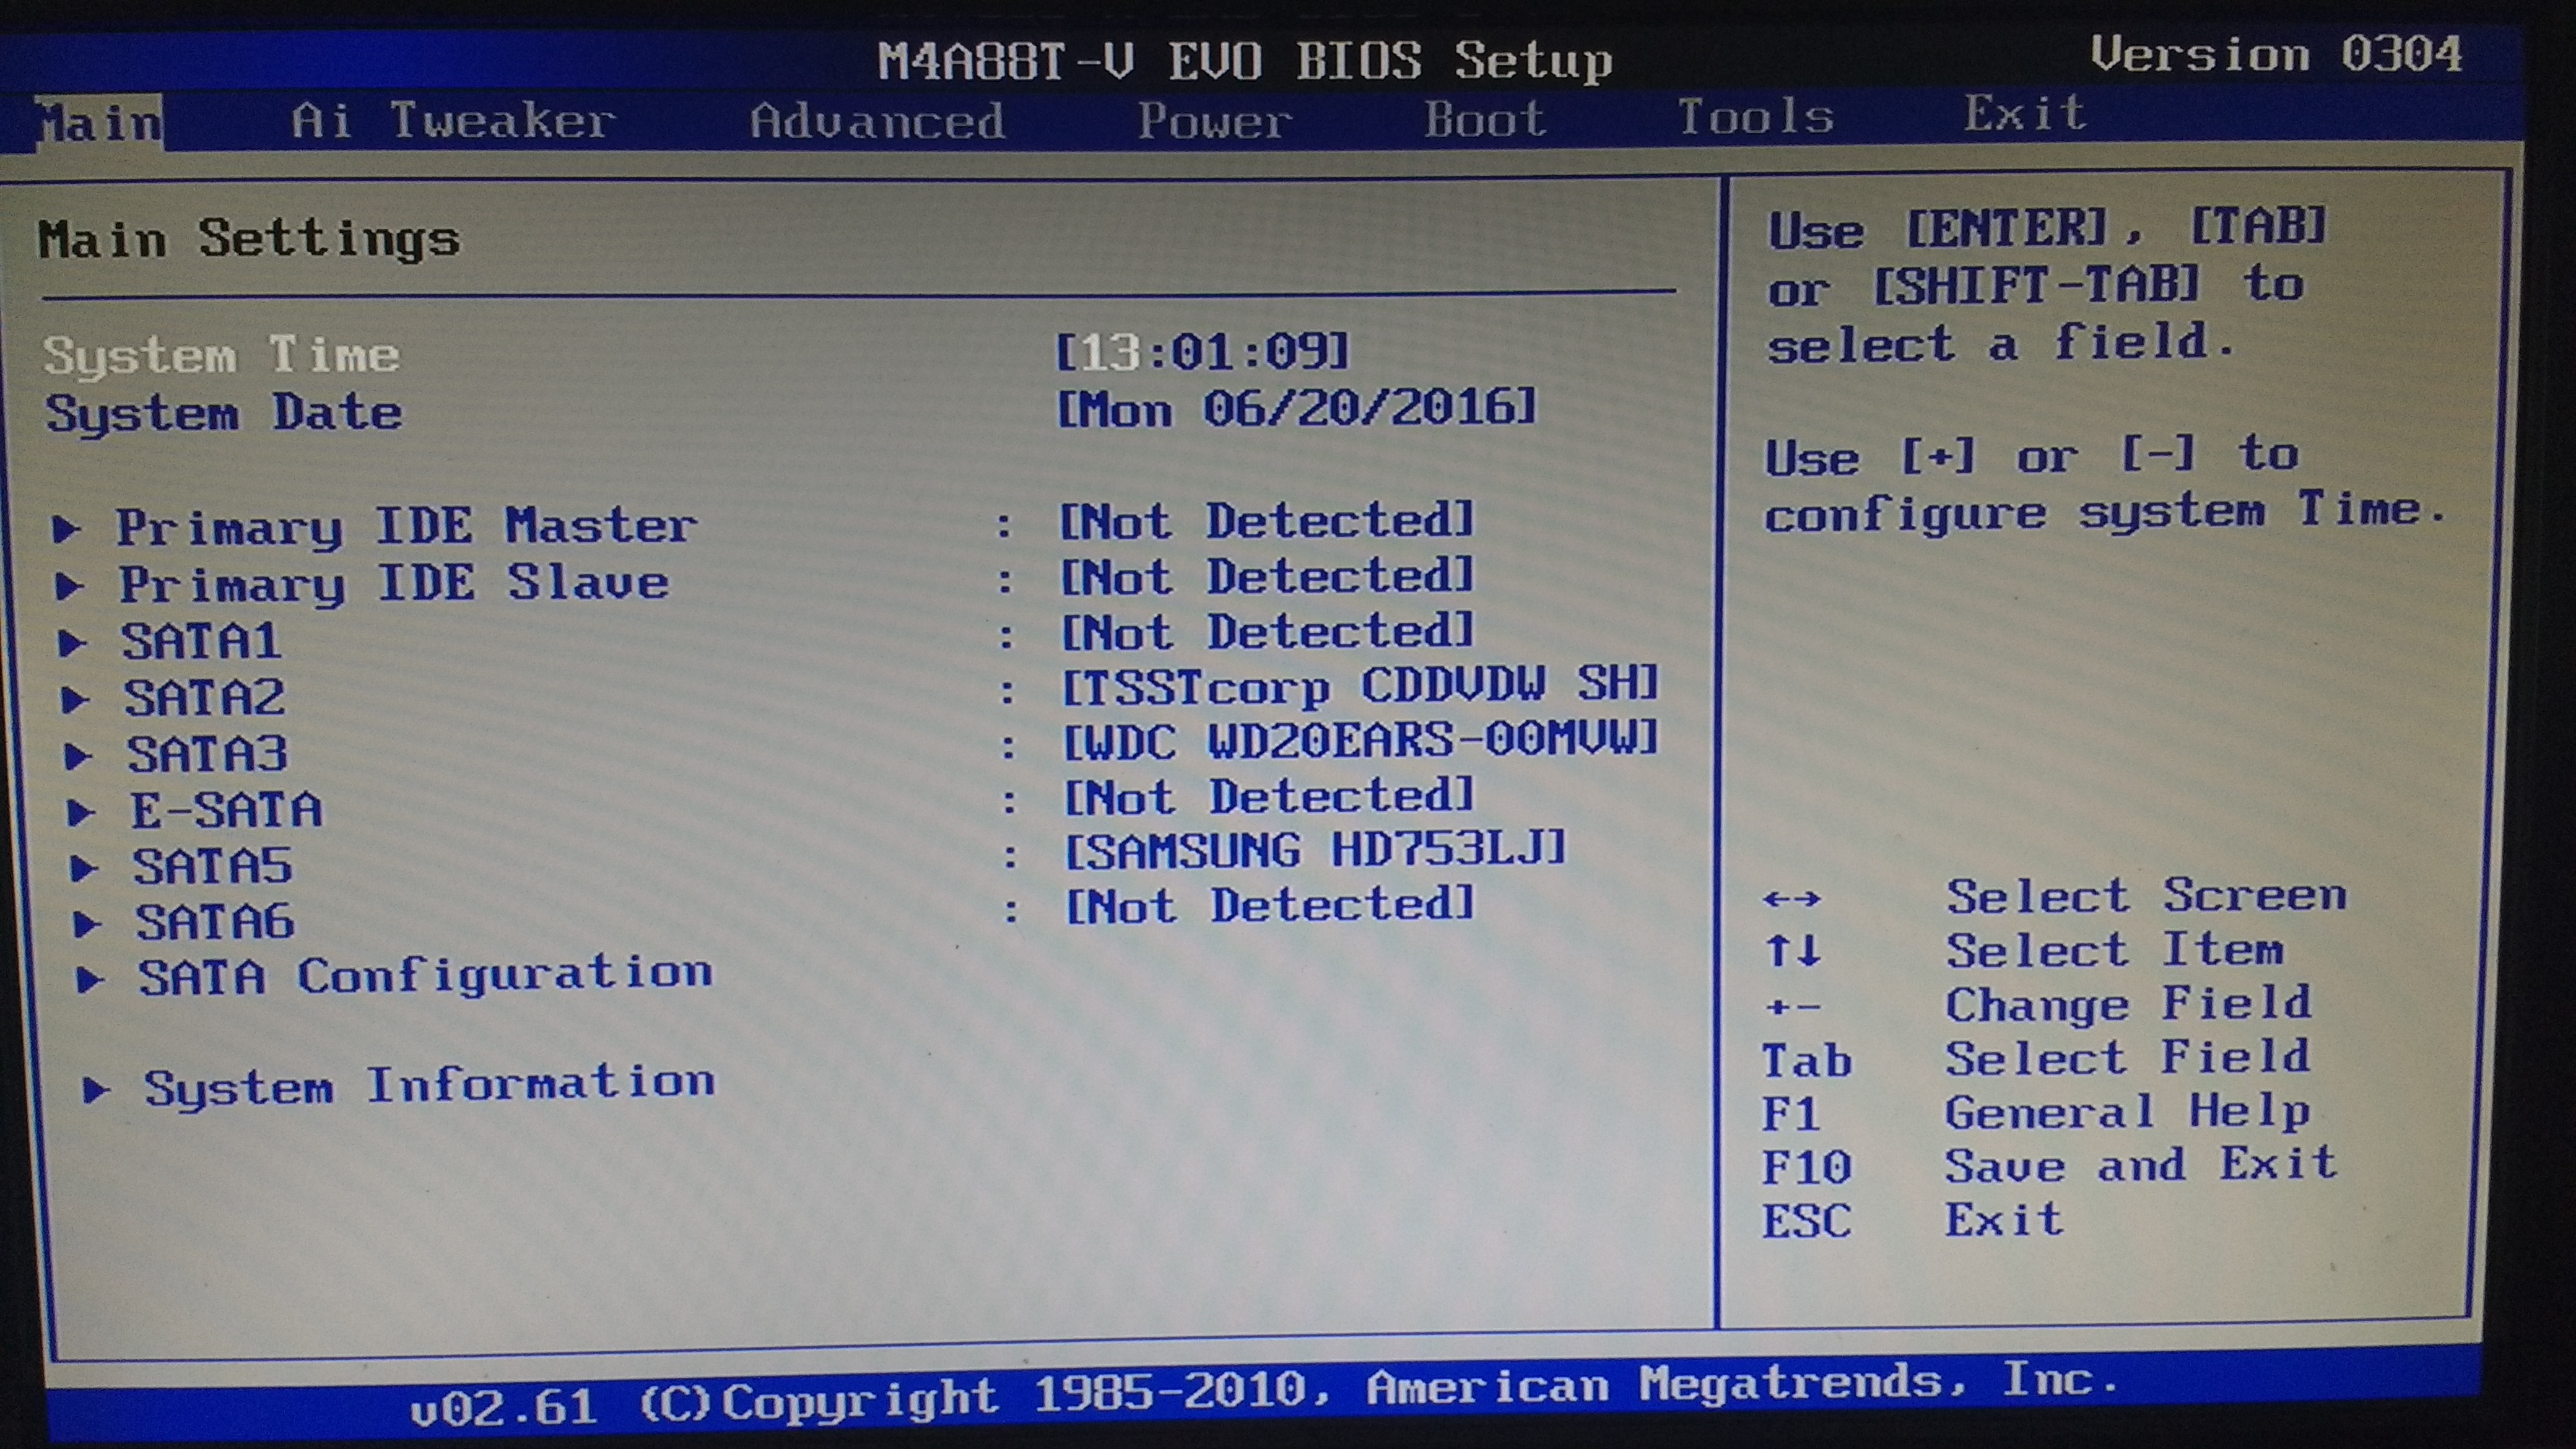
Task: Click the F1 key legend label
Action: [1790, 1114]
